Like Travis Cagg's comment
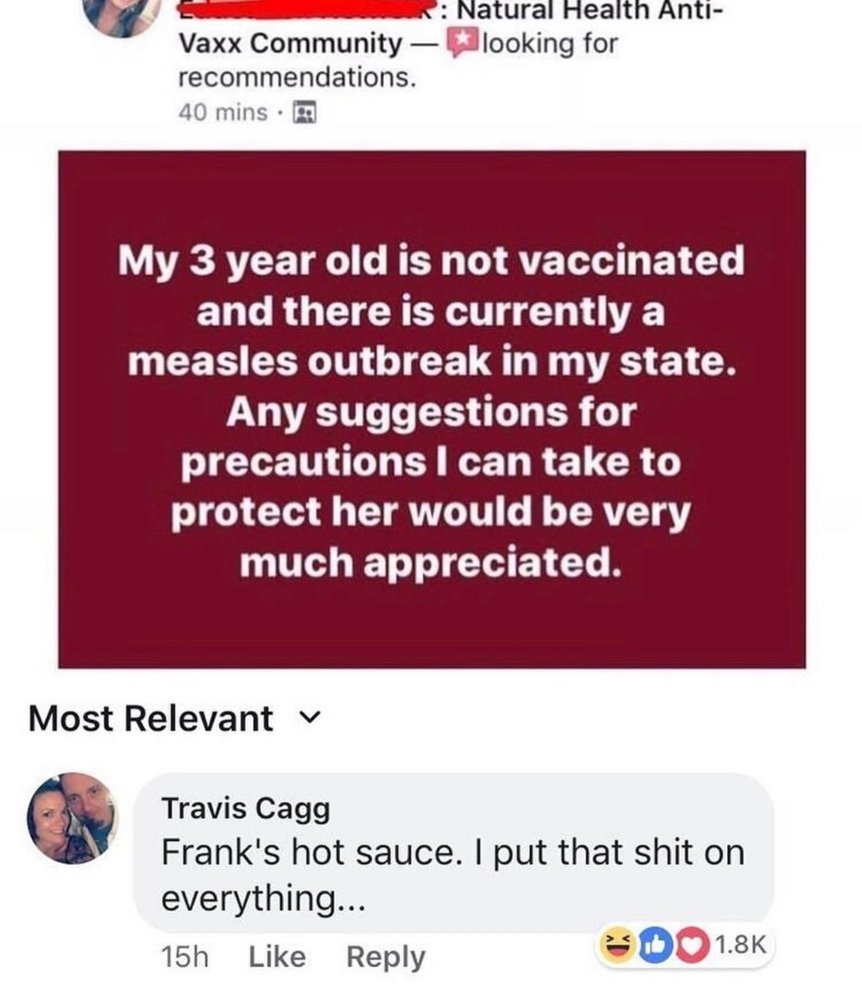The image size is (862, 1000). (x=276, y=957)
